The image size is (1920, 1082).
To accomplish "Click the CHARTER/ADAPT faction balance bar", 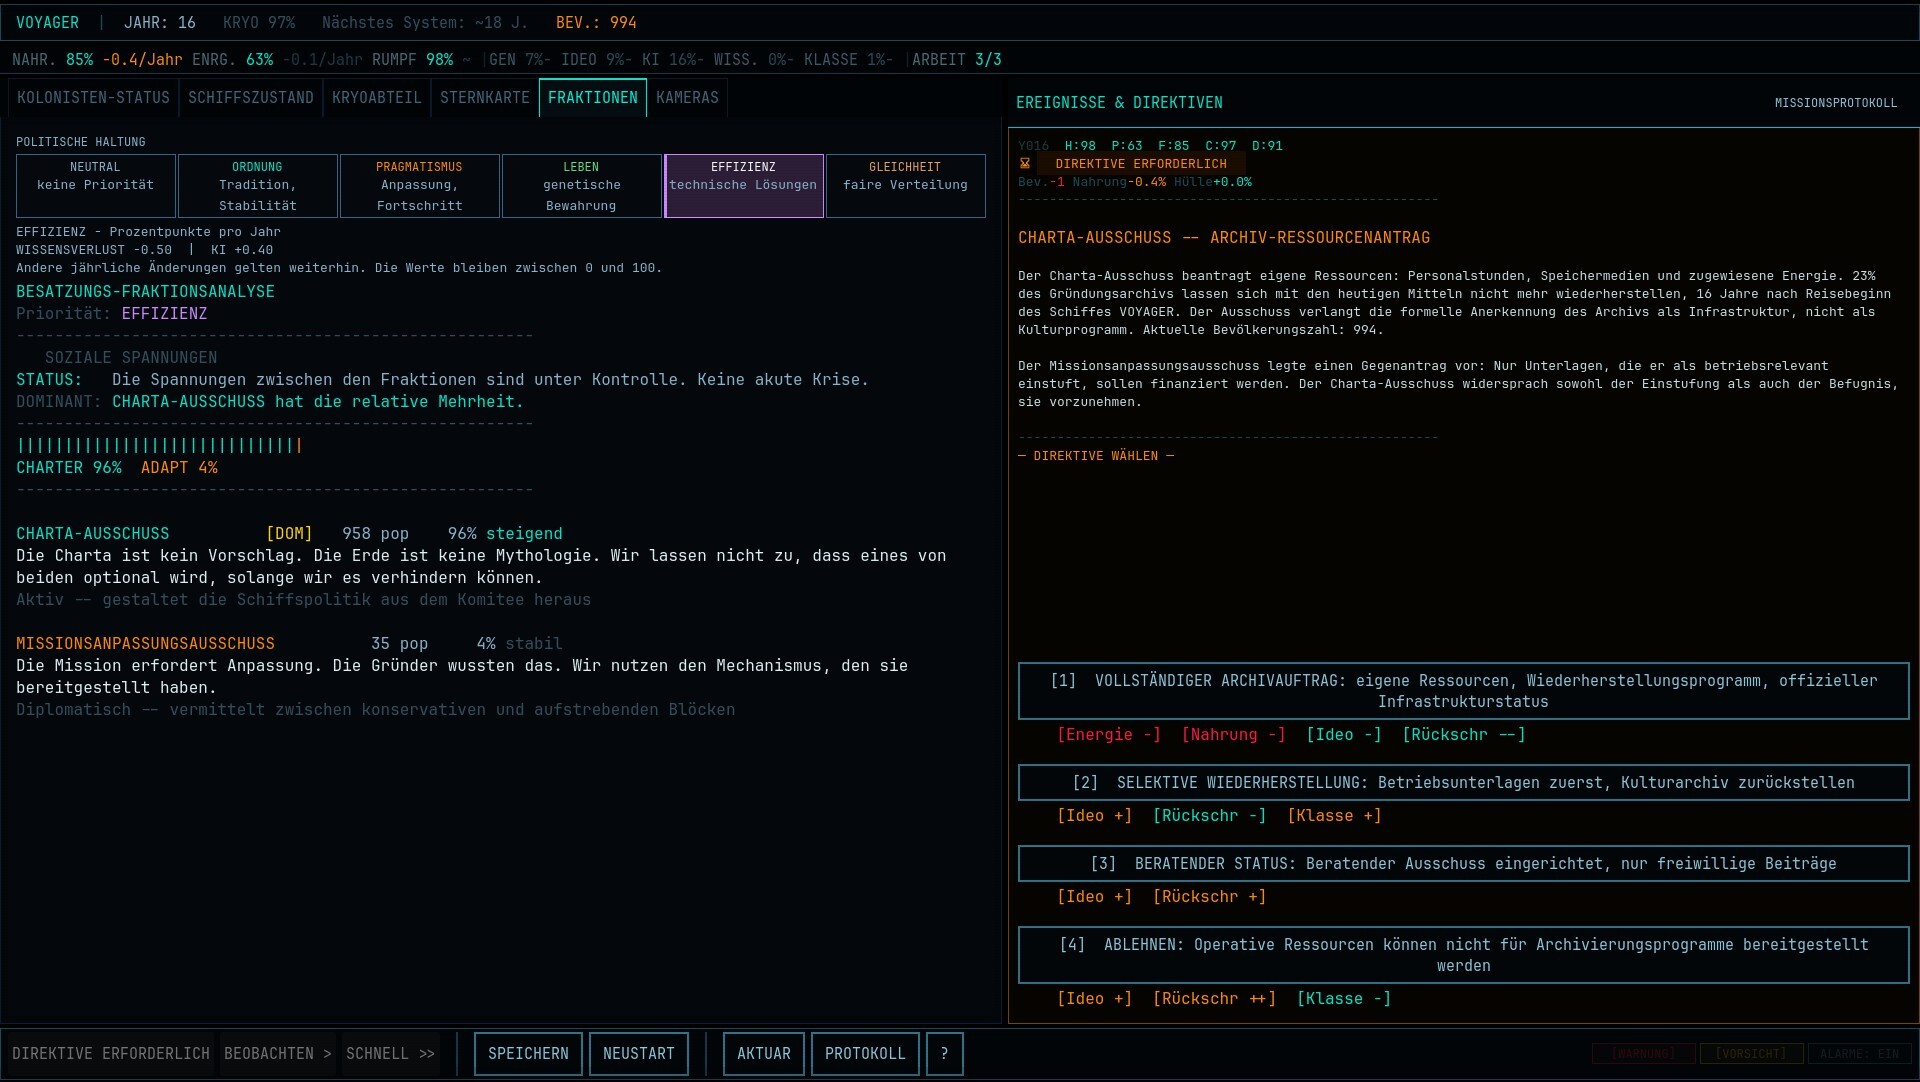I will [159, 446].
